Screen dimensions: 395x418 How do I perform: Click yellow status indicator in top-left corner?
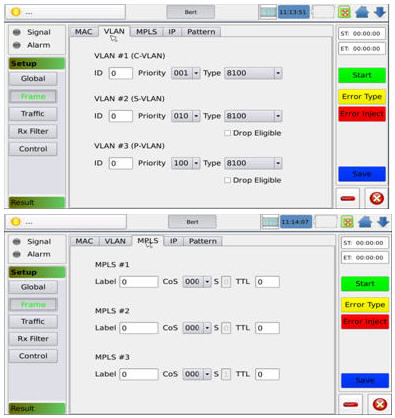15,12
